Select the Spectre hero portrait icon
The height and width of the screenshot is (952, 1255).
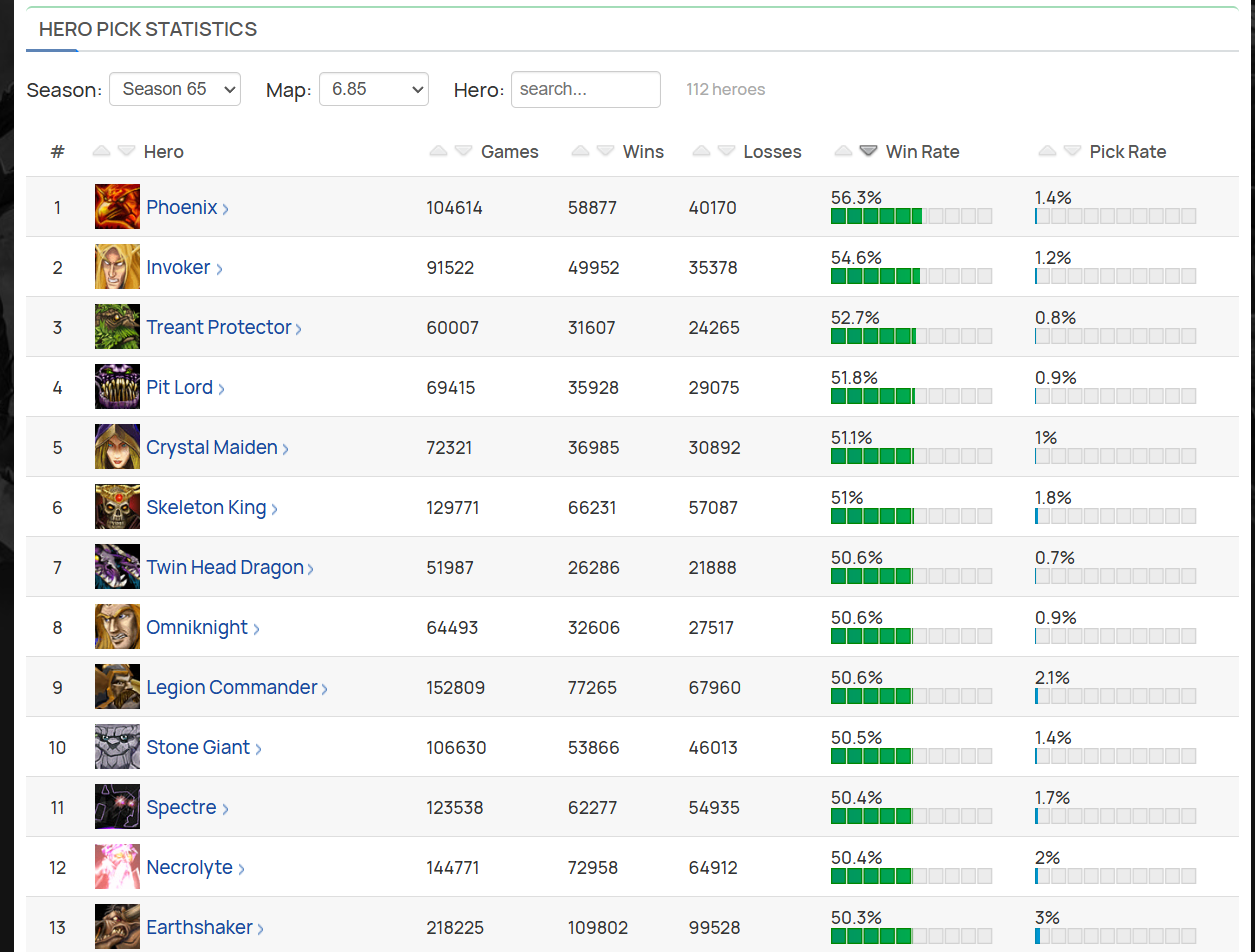(117, 807)
